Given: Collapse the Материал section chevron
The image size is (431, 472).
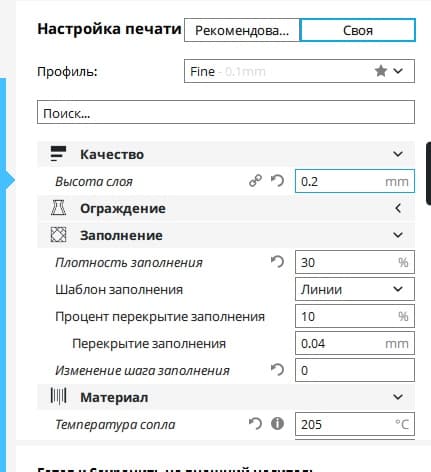Looking at the screenshot, I should (398, 397).
